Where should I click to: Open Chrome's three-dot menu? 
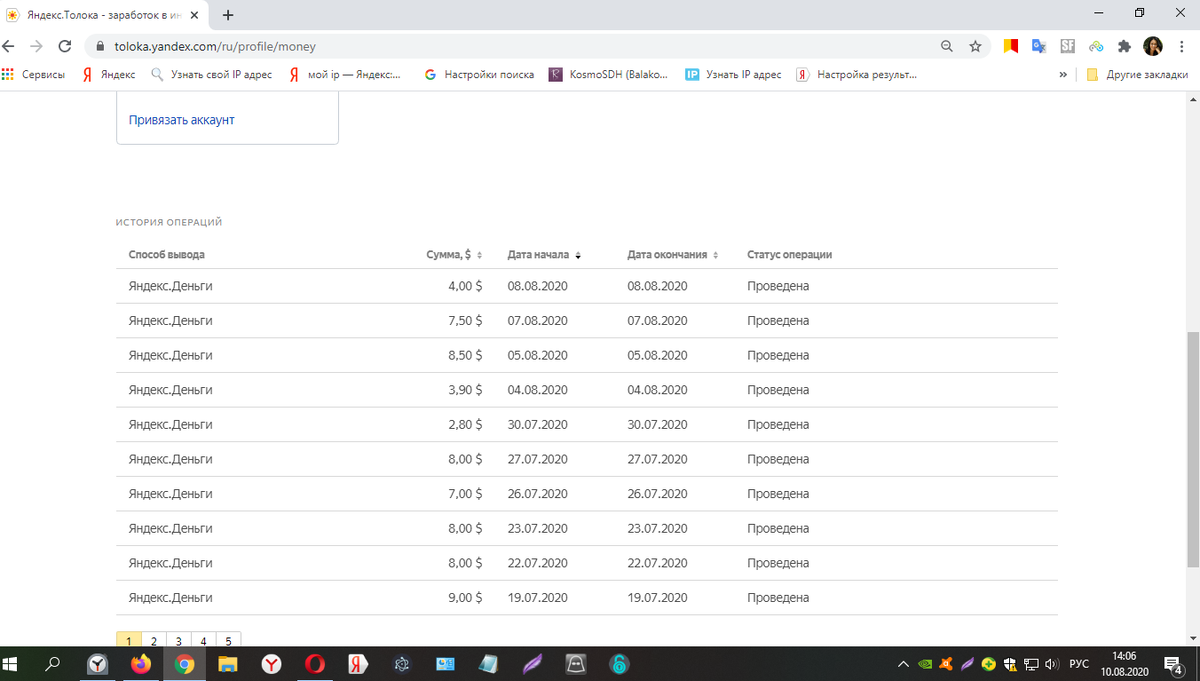pyautogui.click(x=1183, y=46)
